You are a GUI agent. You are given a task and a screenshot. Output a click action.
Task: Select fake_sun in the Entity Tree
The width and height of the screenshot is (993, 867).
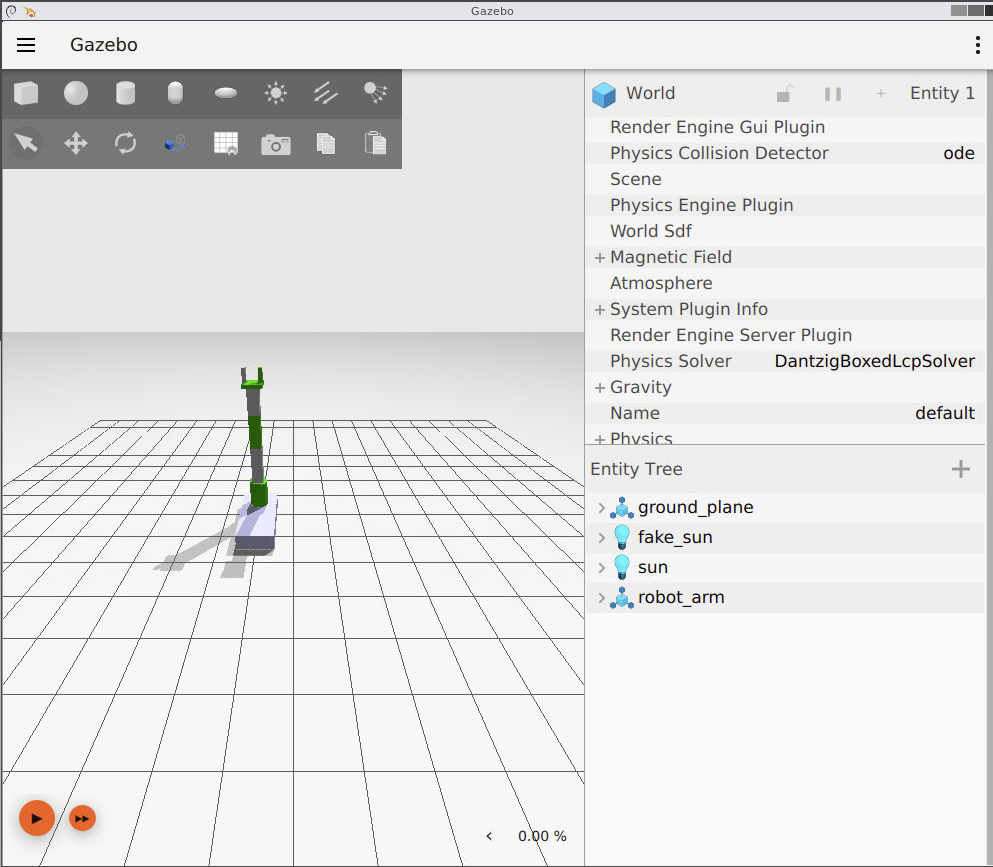click(x=675, y=537)
